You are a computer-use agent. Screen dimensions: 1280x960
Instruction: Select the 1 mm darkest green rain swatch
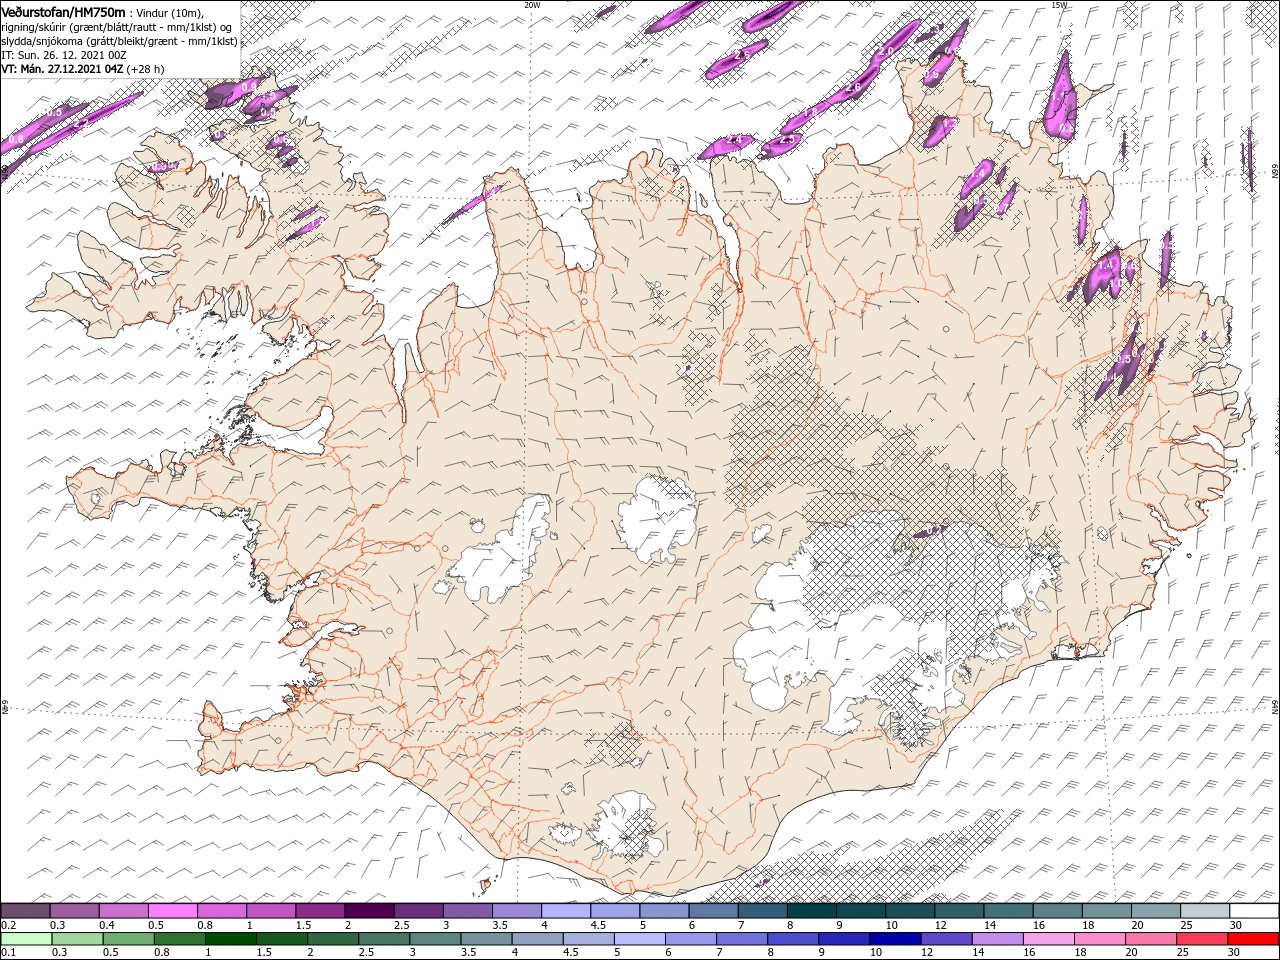pos(231,939)
